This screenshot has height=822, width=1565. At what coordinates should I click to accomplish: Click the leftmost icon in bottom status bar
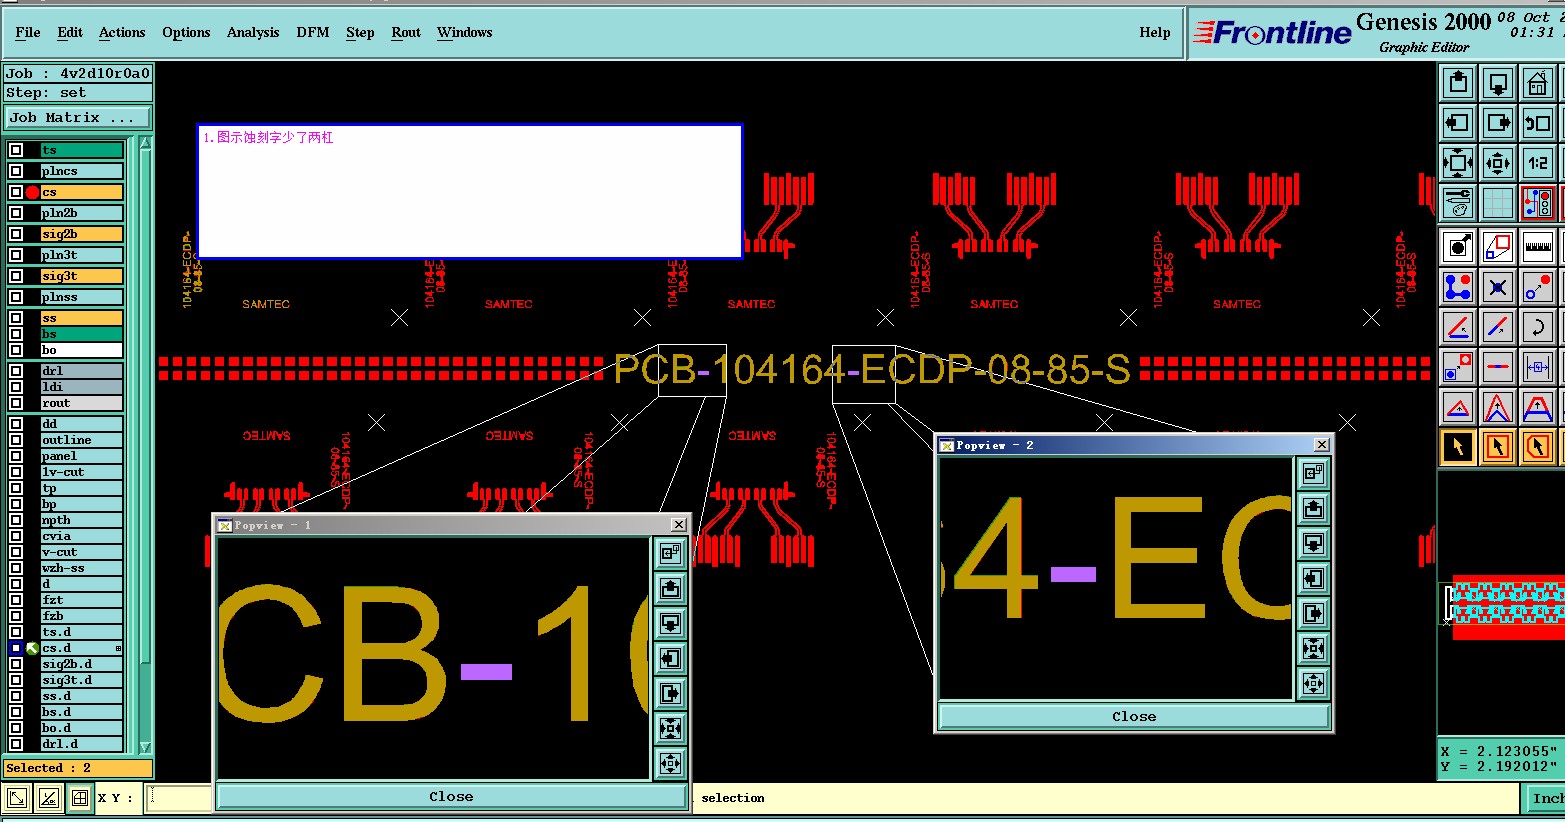[17, 798]
